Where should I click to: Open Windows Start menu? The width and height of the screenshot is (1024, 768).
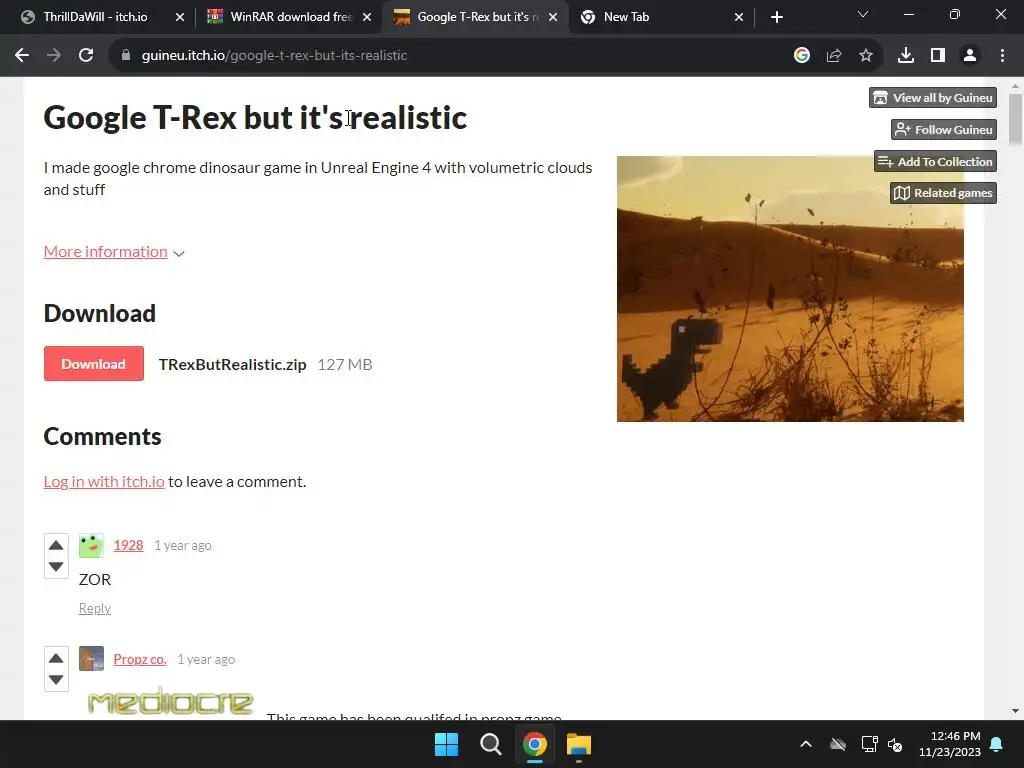click(x=447, y=744)
